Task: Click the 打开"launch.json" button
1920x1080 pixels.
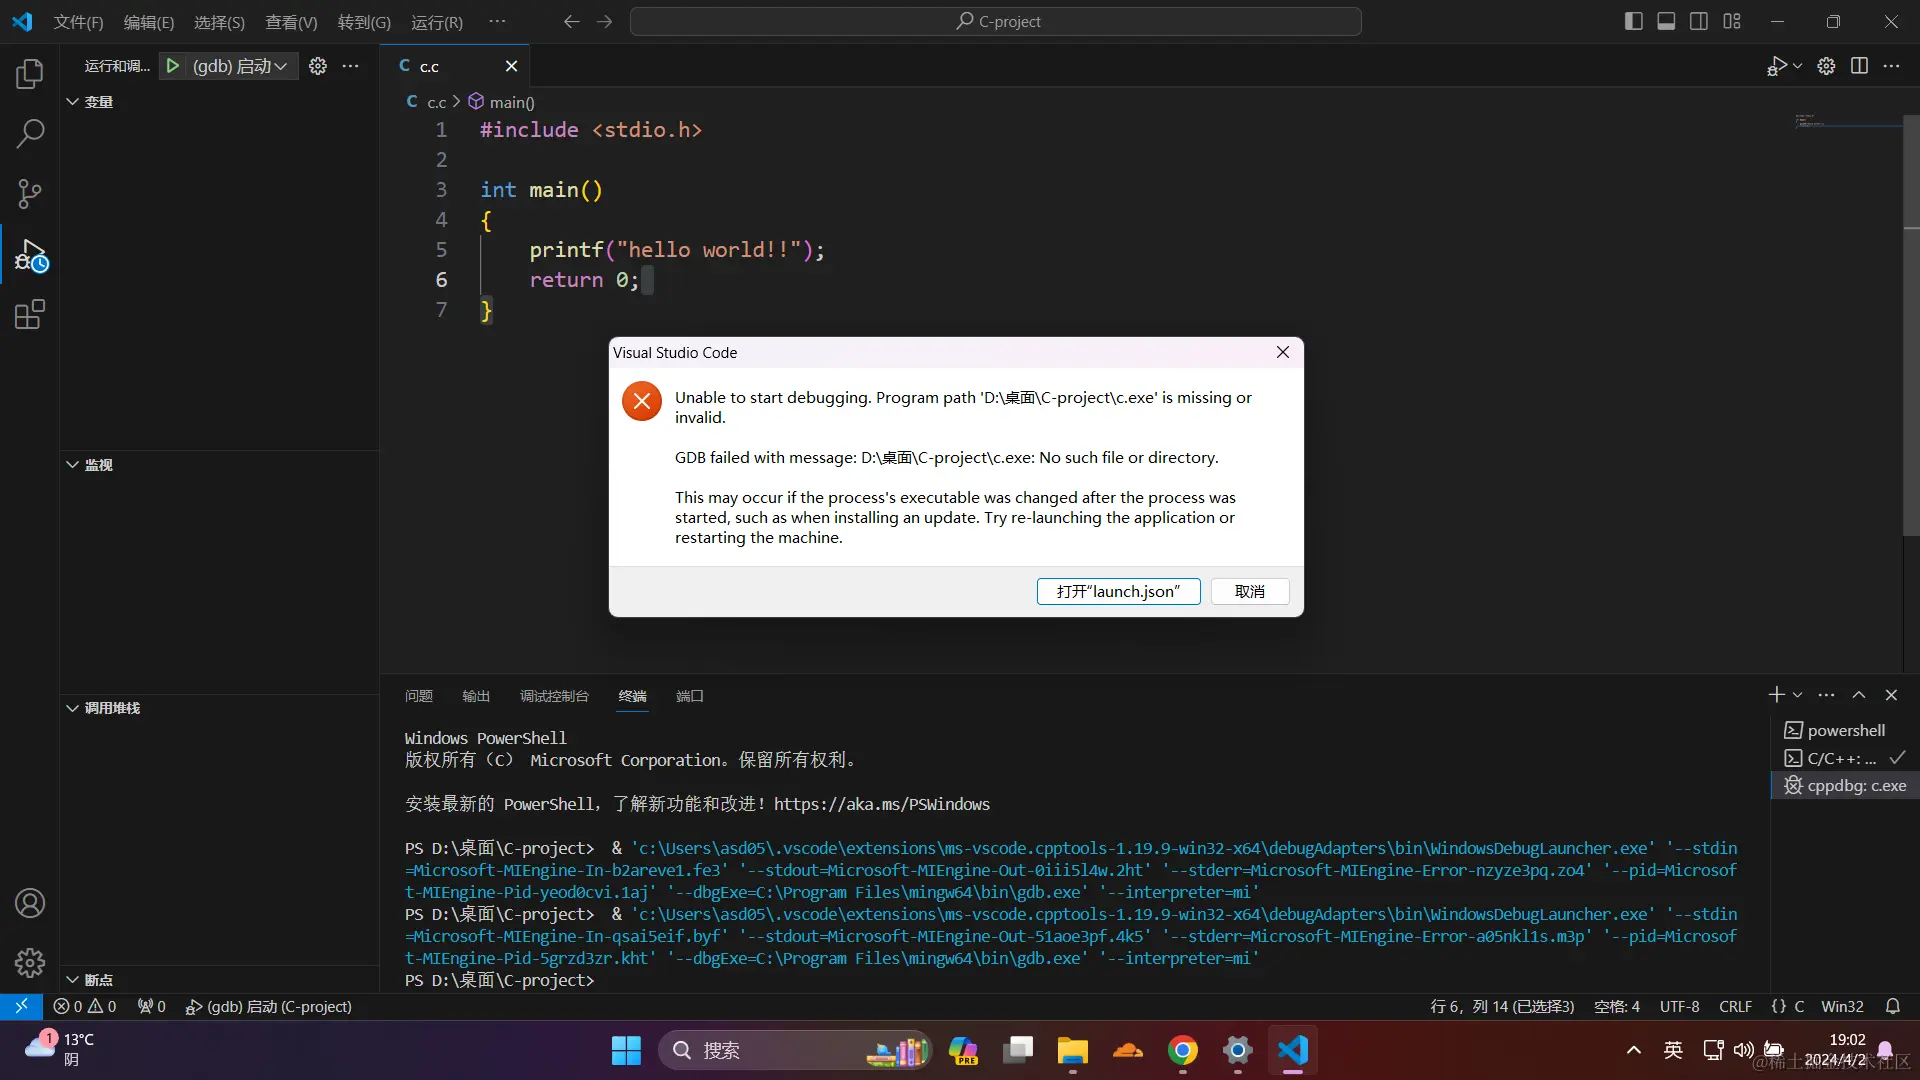Action: (x=1118, y=591)
